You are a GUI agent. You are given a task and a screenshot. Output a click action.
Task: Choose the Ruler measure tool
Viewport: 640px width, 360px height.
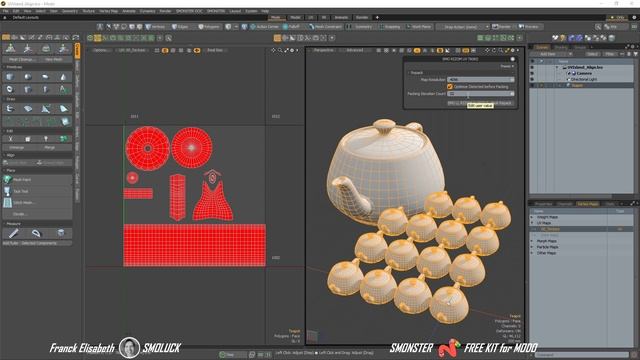point(13,233)
